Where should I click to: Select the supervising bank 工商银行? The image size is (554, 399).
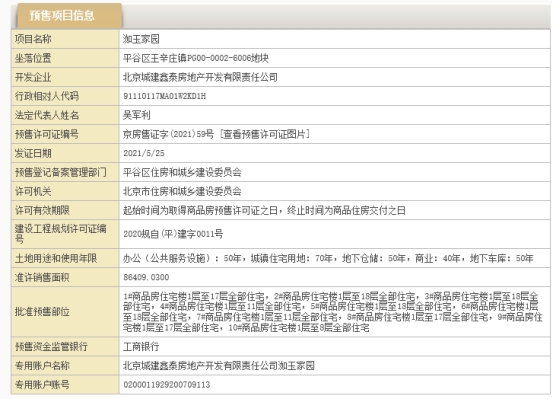(141, 347)
